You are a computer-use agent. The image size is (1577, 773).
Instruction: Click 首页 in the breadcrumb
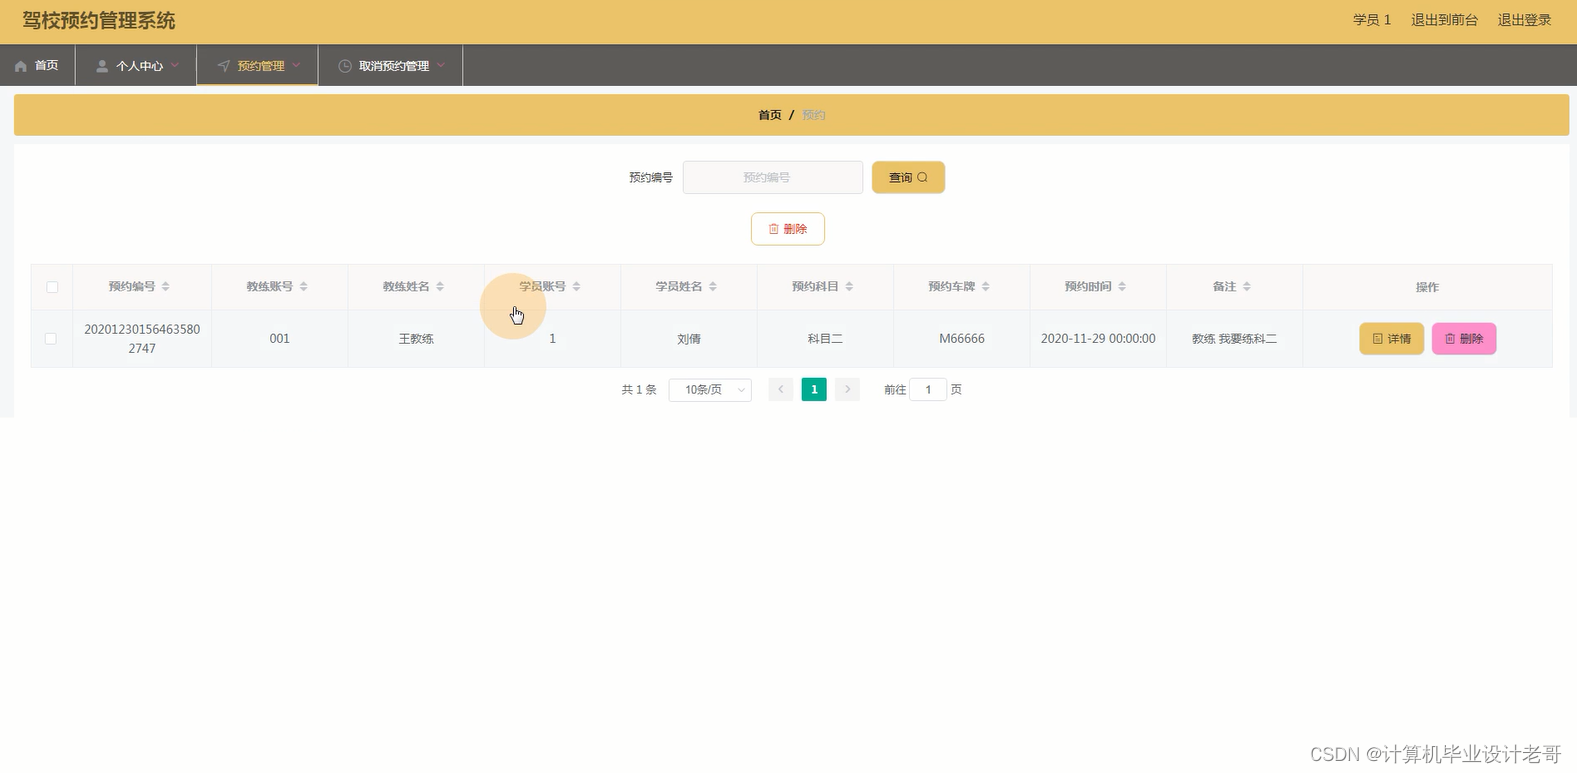point(770,115)
